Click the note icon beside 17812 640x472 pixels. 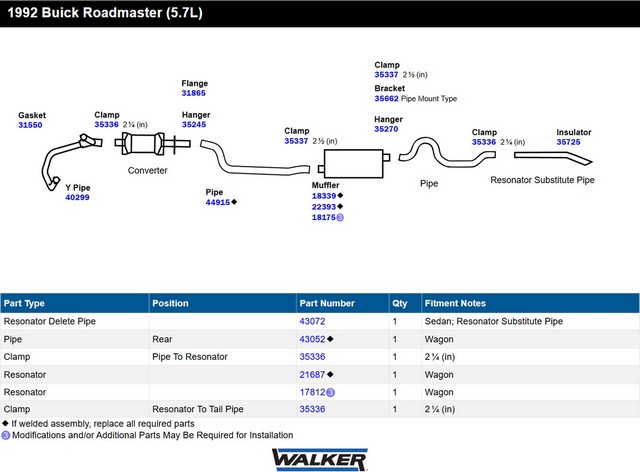331,392
